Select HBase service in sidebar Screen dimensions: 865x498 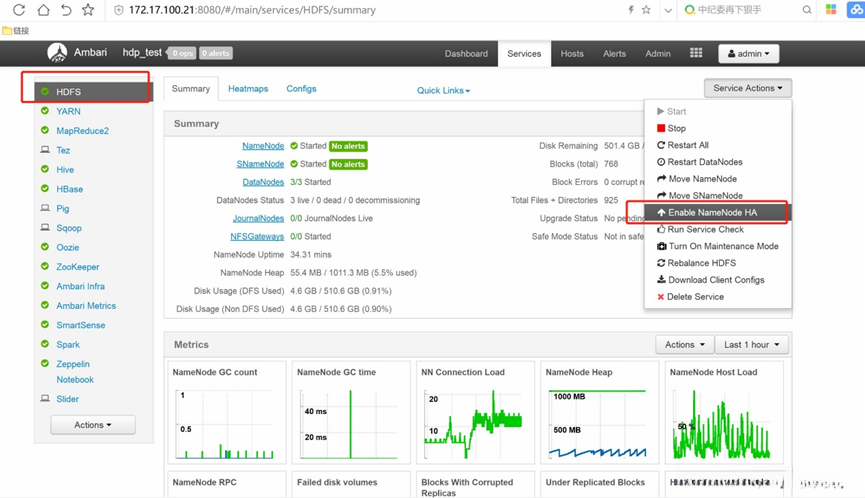(x=70, y=189)
